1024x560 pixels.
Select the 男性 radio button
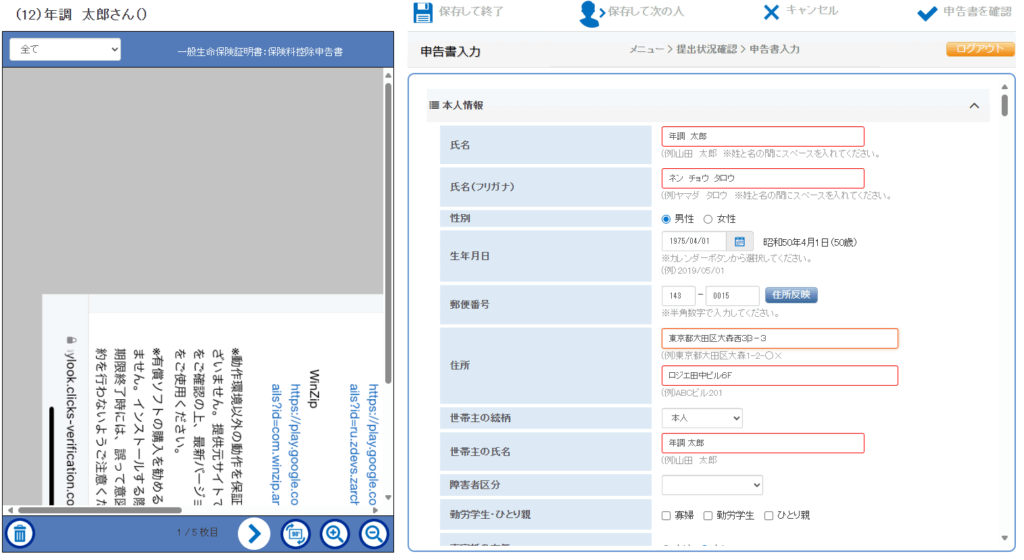click(x=667, y=218)
